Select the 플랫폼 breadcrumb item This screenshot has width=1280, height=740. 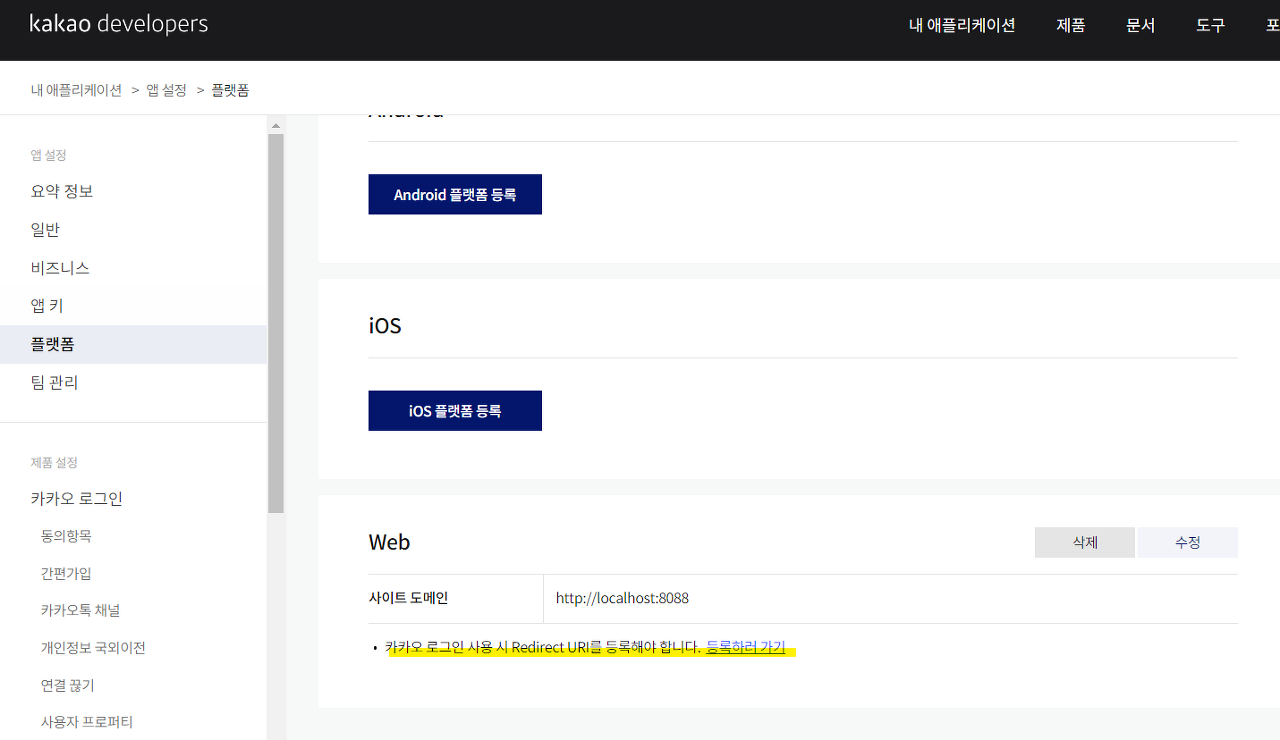coord(230,90)
